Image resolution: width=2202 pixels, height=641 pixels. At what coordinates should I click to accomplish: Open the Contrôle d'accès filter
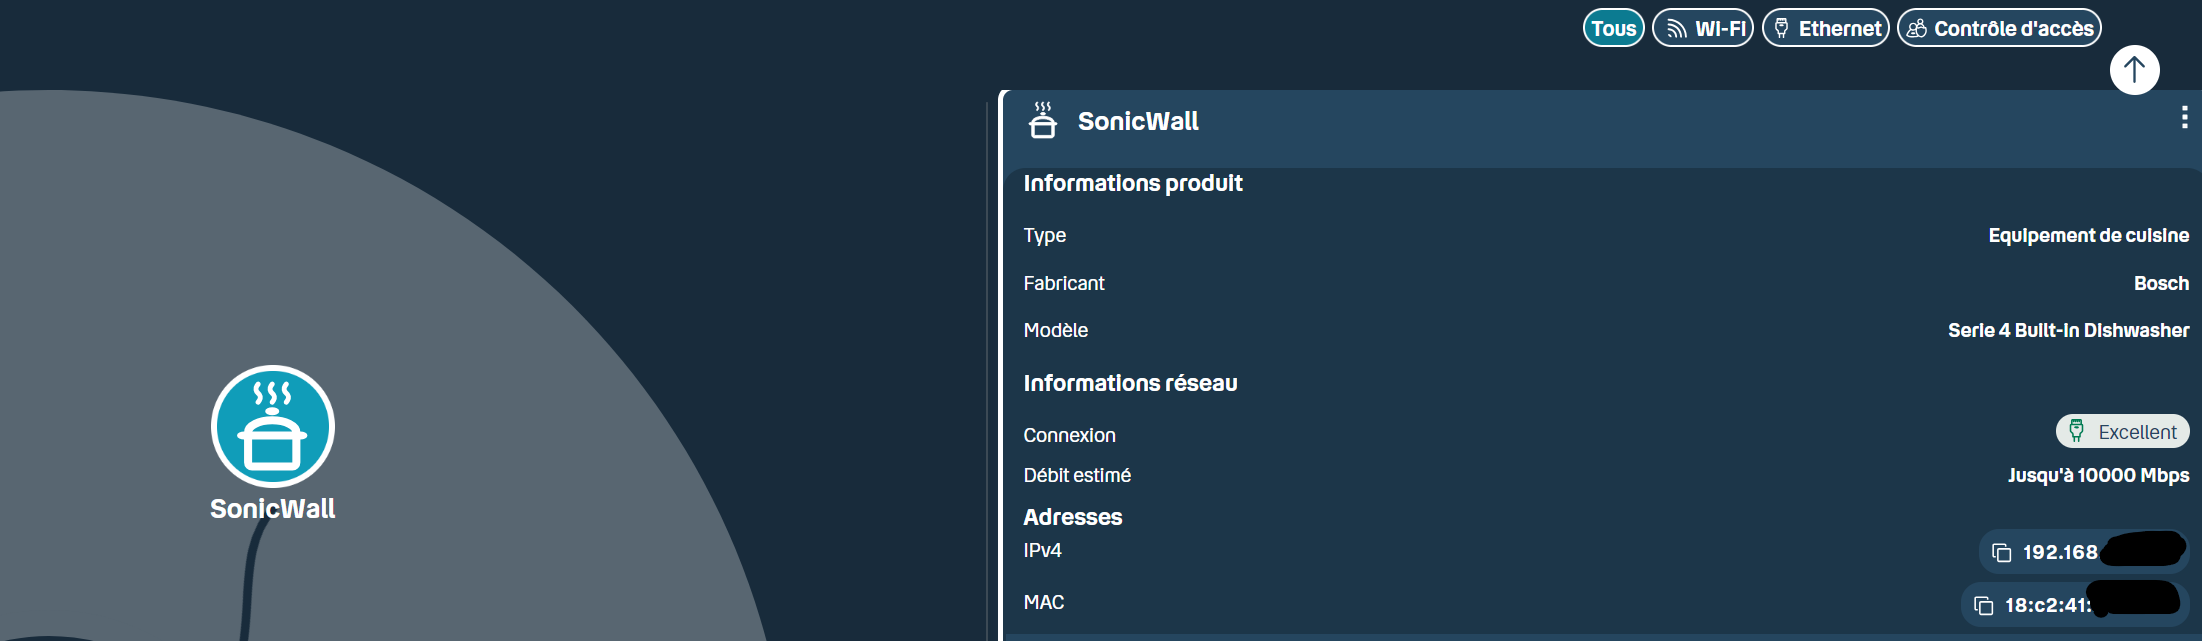point(1999,28)
